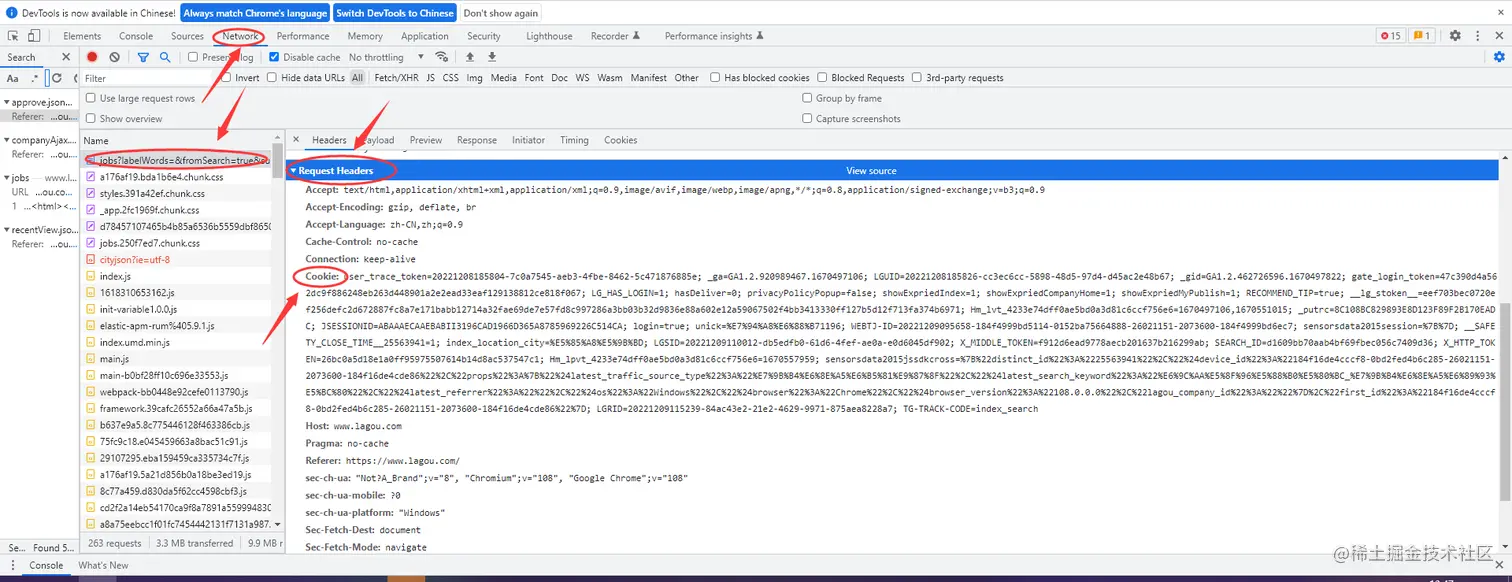This screenshot has height=582, width=1512.
Task: Select the inspect element picker icon
Action: tap(14, 36)
